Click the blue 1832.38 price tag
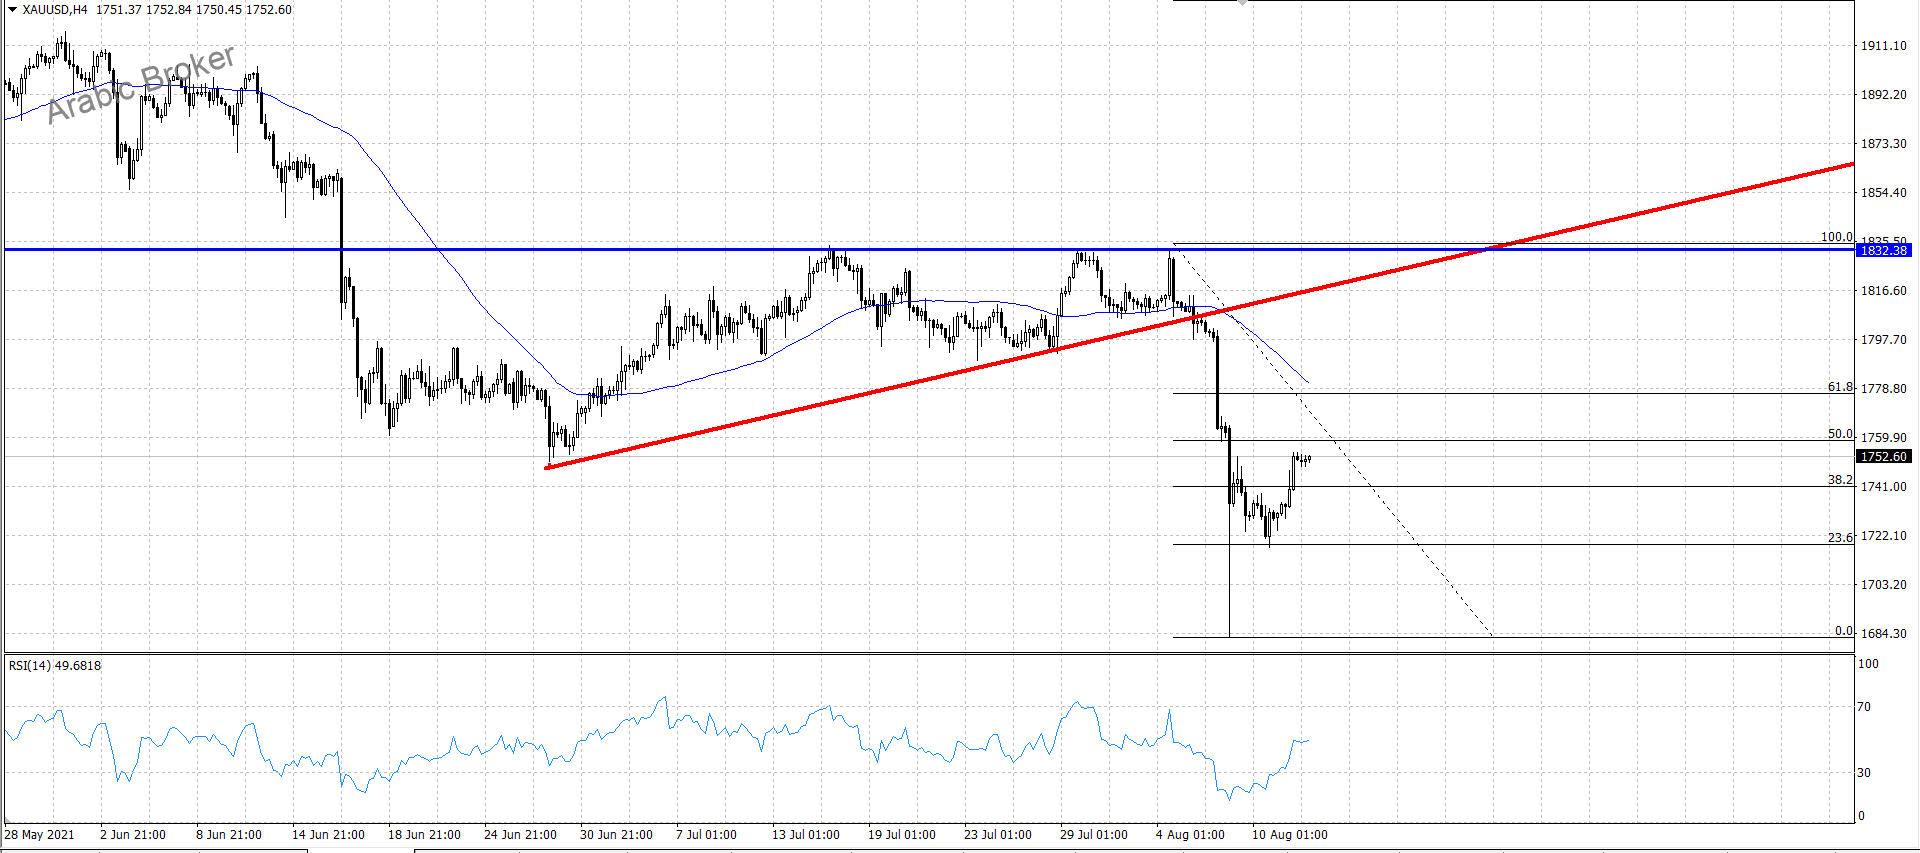This screenshot has width=1920, height=853. coord(1883,250)
